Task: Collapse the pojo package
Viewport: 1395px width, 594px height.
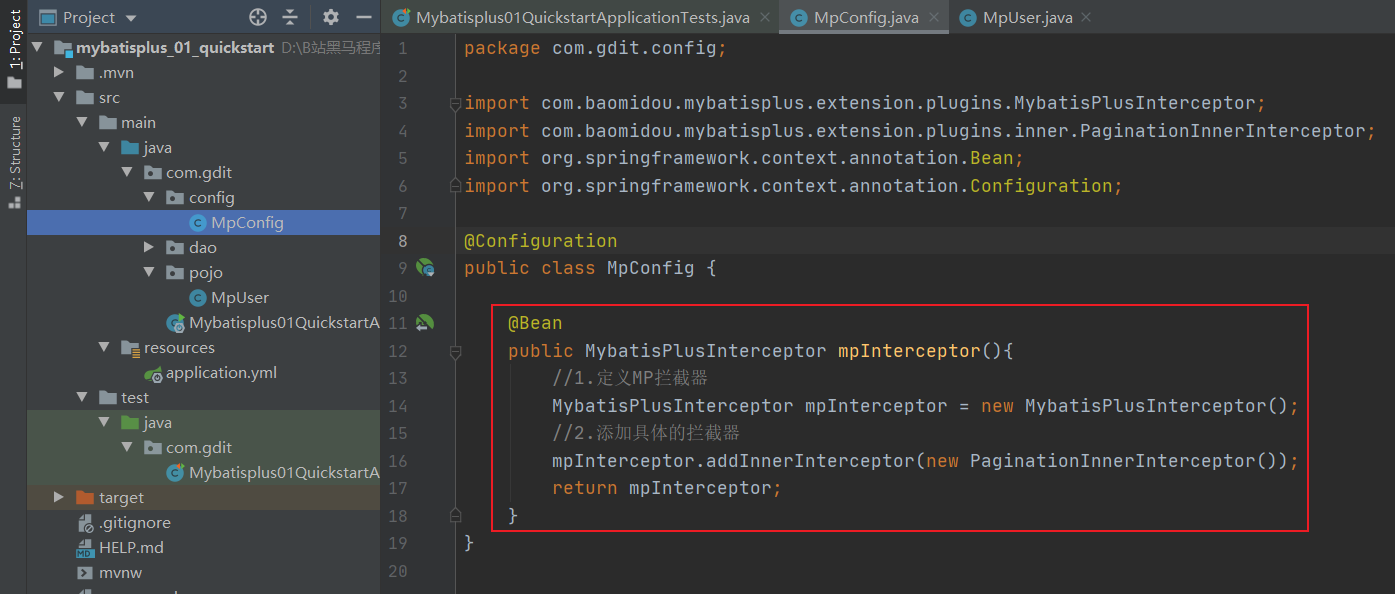Action: (x=147, y=272)
